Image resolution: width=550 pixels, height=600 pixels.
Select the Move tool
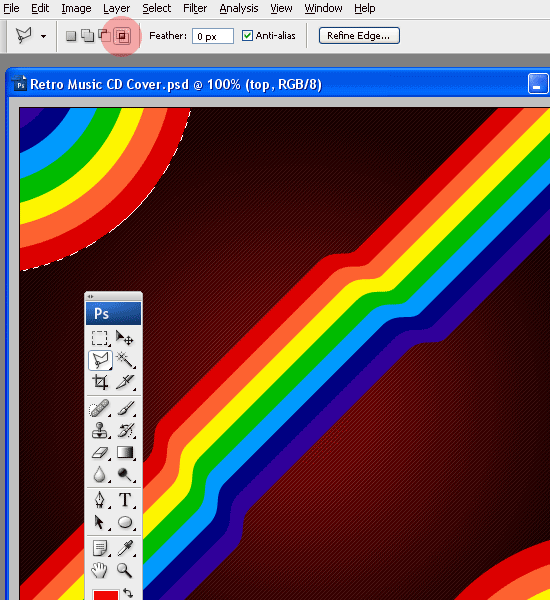point(125,338)
